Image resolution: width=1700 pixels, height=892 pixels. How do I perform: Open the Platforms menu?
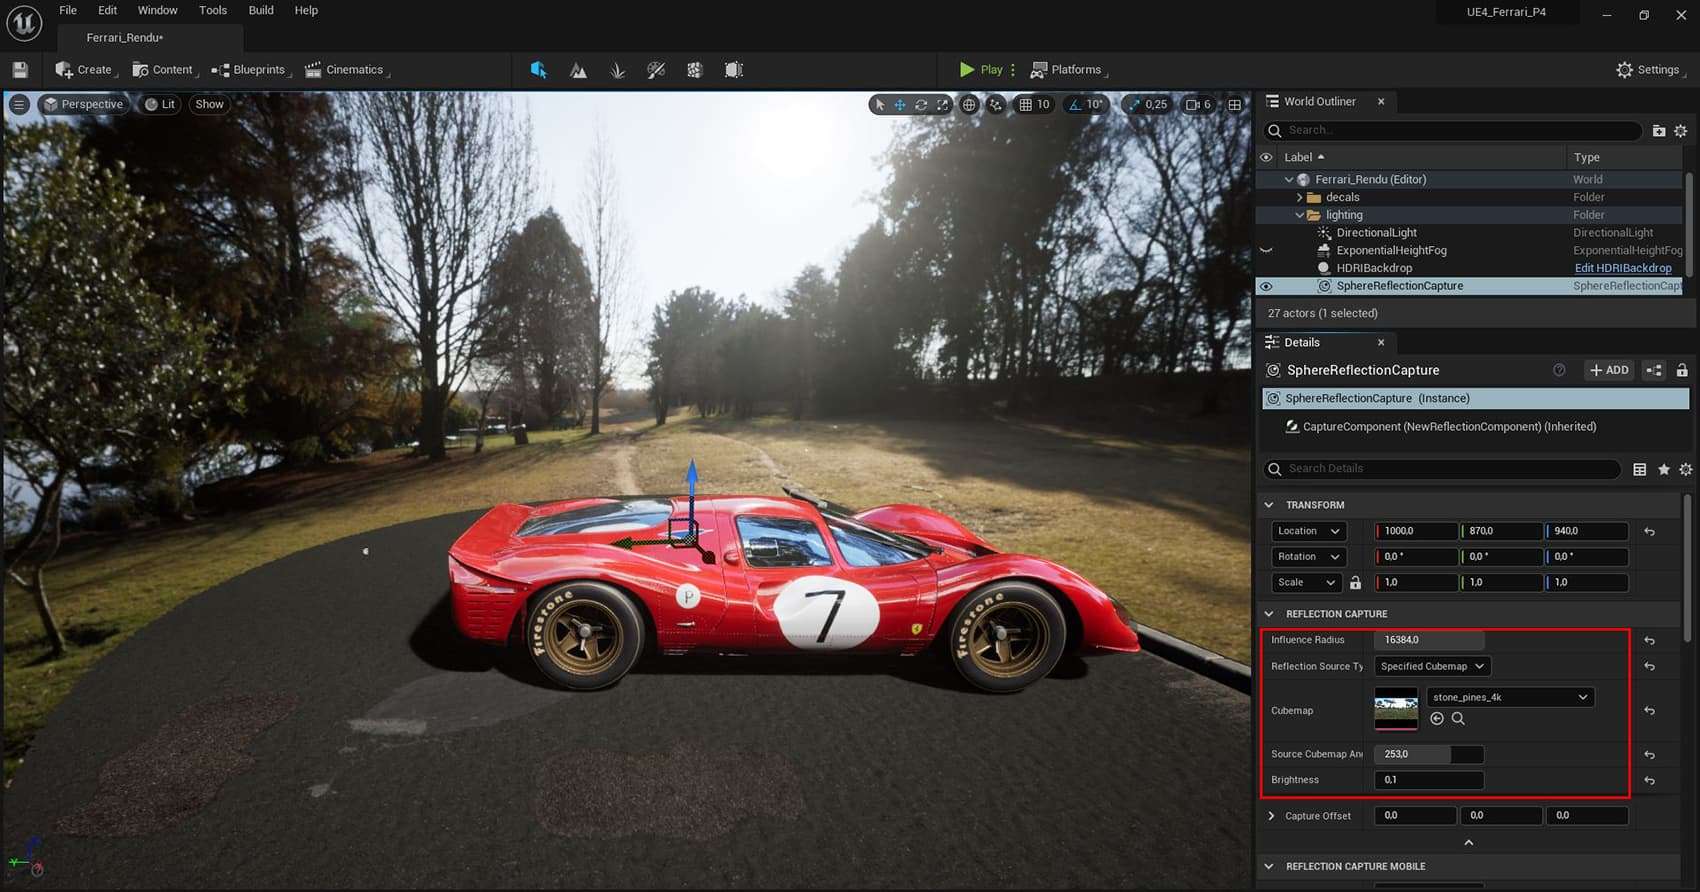tap(1068, 70)
